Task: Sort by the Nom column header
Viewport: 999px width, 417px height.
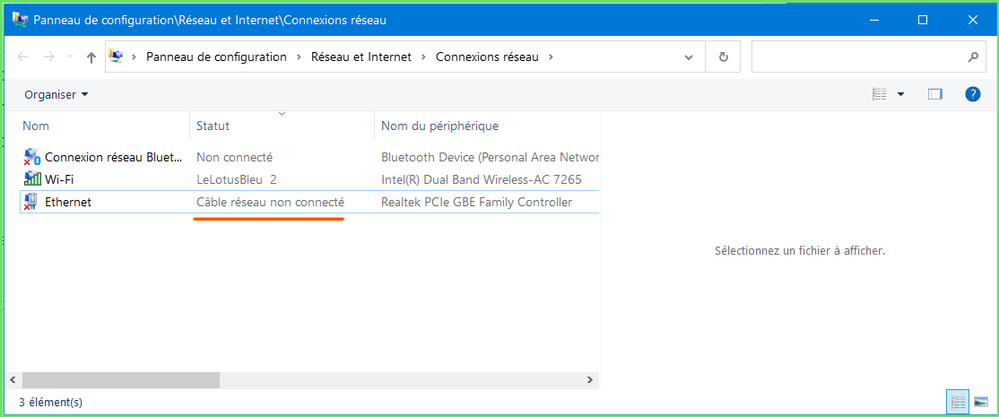Action: point(36,126)
